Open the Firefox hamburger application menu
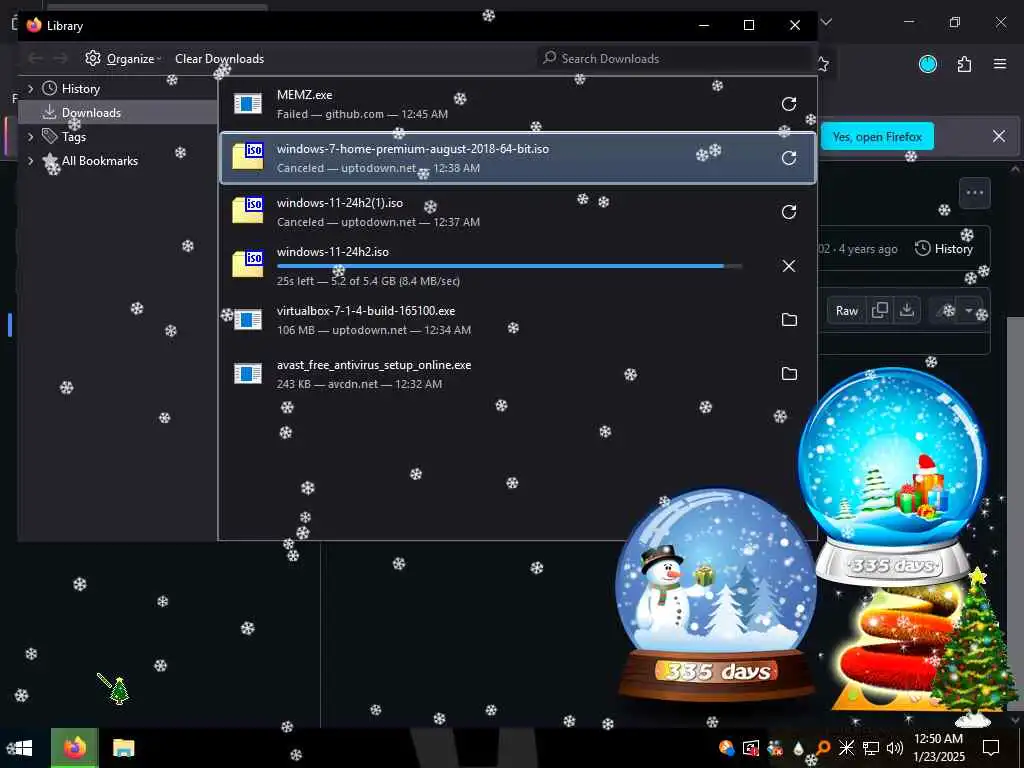1024x768 pixels. tap(999, 64)
